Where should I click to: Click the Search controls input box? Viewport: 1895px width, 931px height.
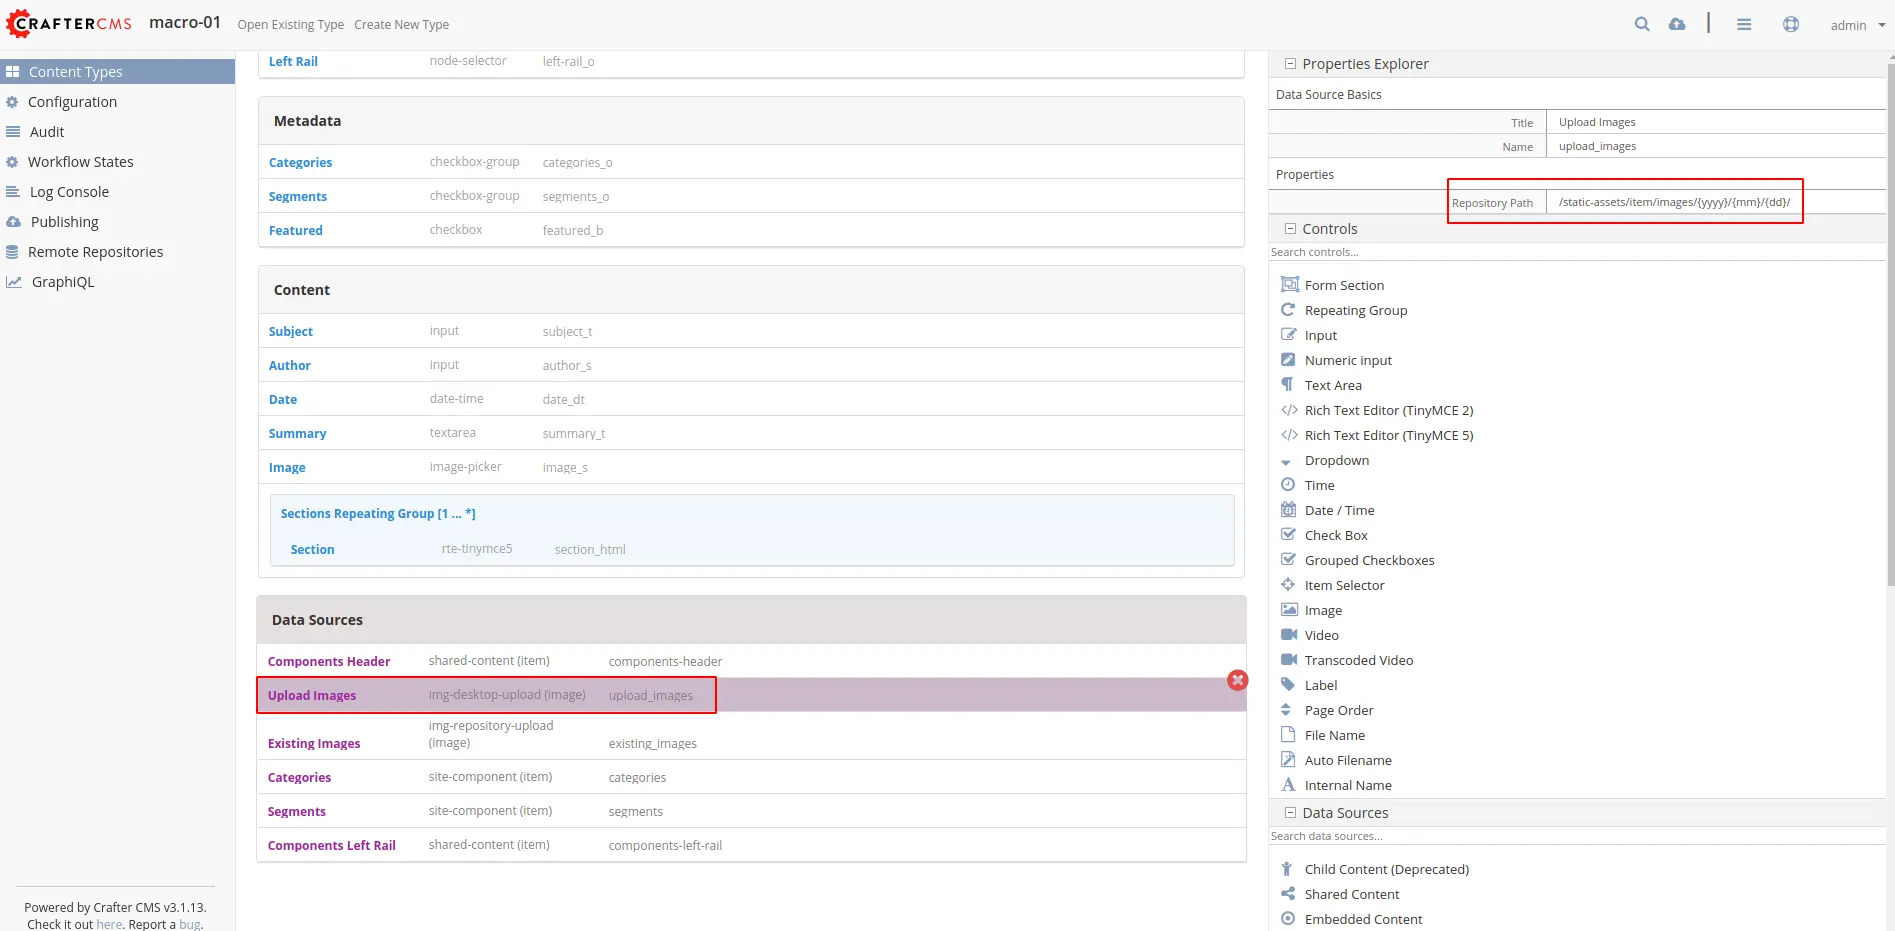[1575, 252]
